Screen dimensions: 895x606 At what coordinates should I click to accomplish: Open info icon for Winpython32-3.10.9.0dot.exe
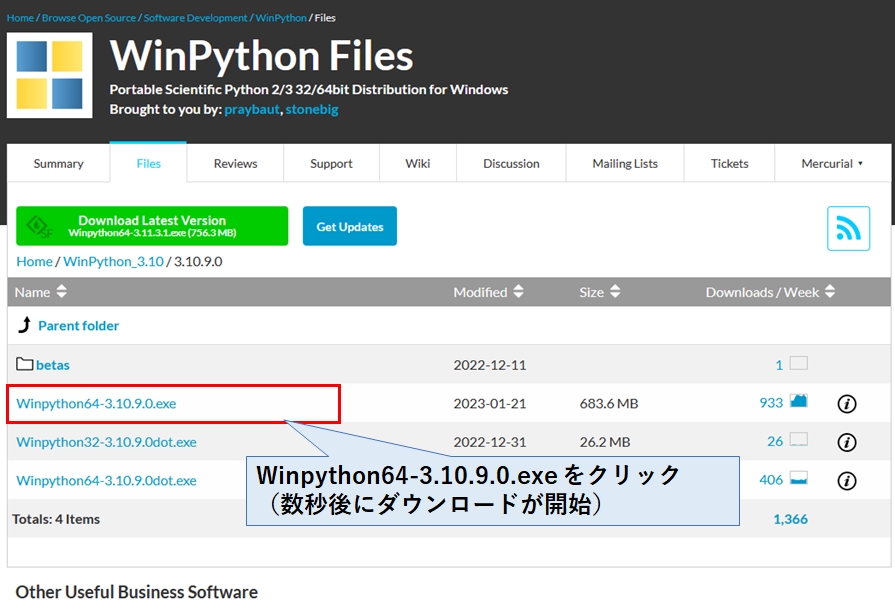click(x=846, y=442)
